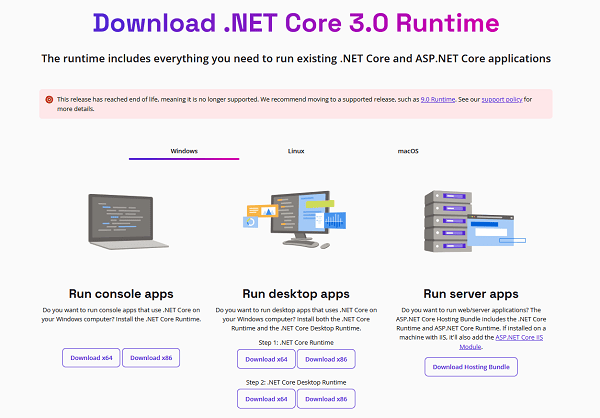Download x64 for Step 2 Desktop Runtime
The image size is (600, 418).
266,399
